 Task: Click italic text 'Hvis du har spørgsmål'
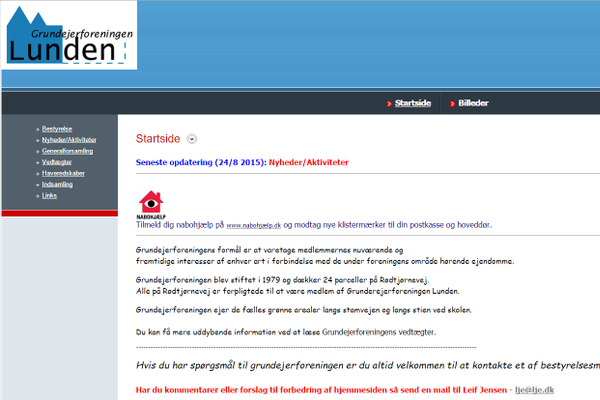[368, 366]
